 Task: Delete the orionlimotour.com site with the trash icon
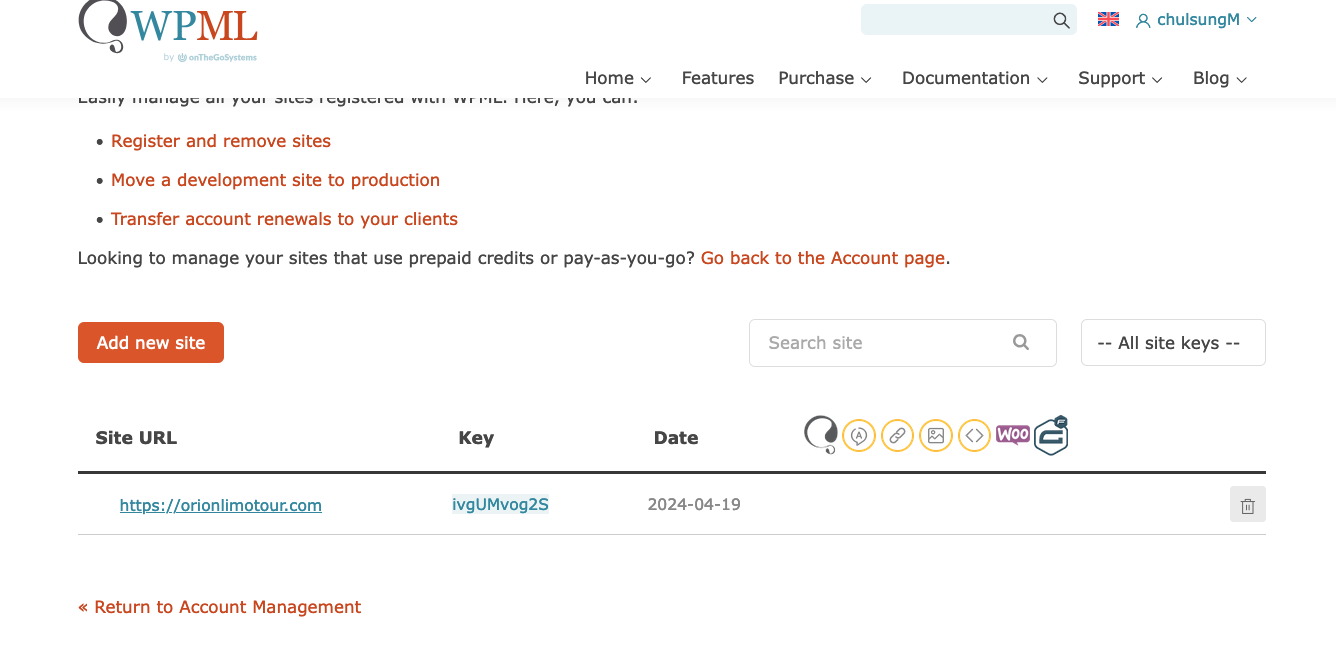[x=1247, y=505]
